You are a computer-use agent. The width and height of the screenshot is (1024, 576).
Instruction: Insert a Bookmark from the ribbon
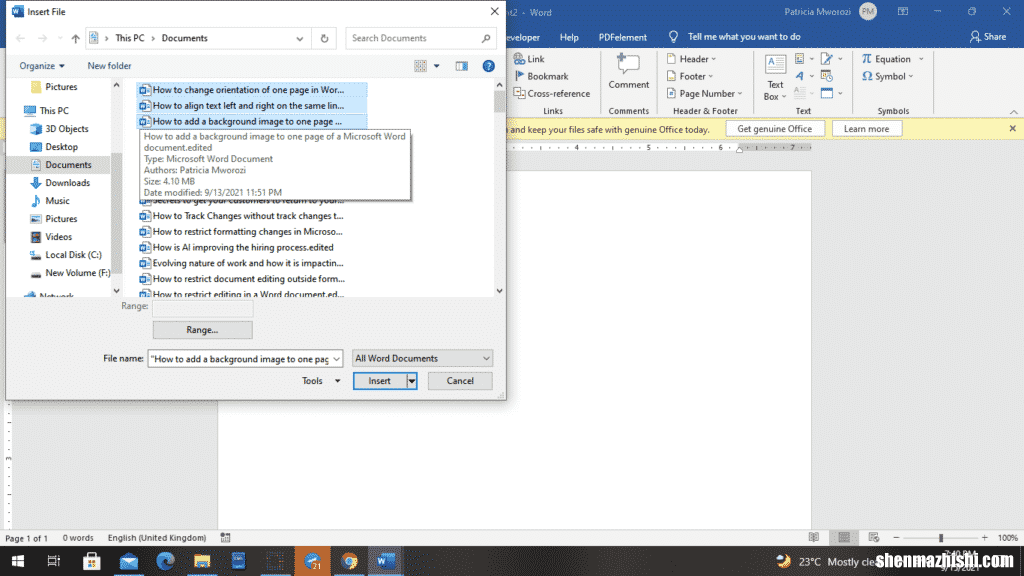(541, 76)
